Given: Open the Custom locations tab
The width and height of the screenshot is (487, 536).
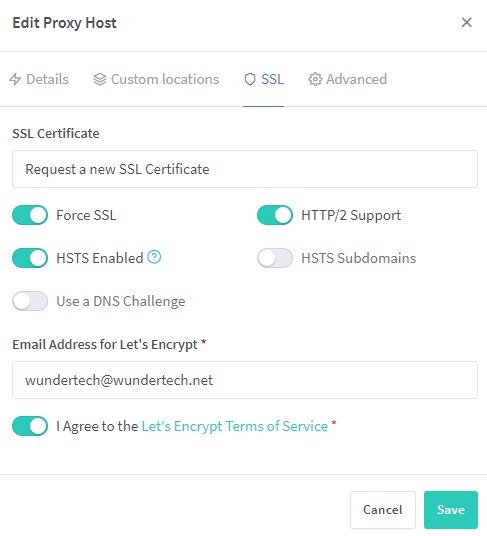Looking at the screenshot, I should coord(156,79).
